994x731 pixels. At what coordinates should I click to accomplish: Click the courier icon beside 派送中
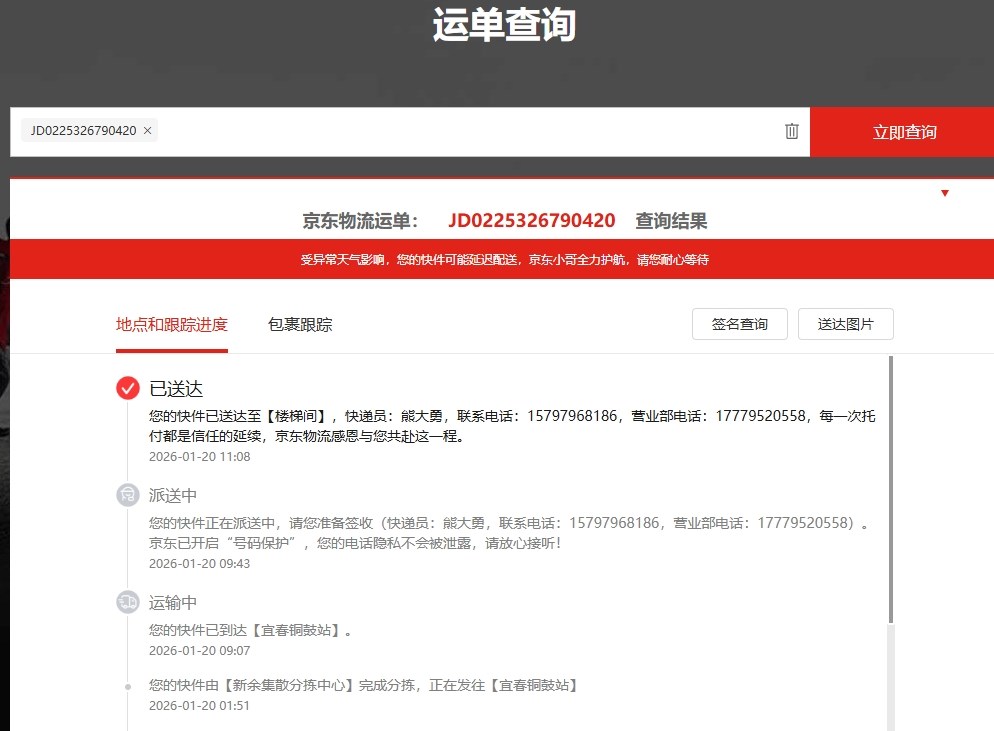point(128,495)
